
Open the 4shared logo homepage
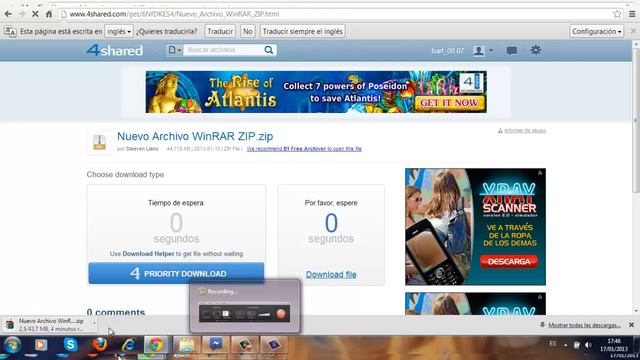(115, 50)
